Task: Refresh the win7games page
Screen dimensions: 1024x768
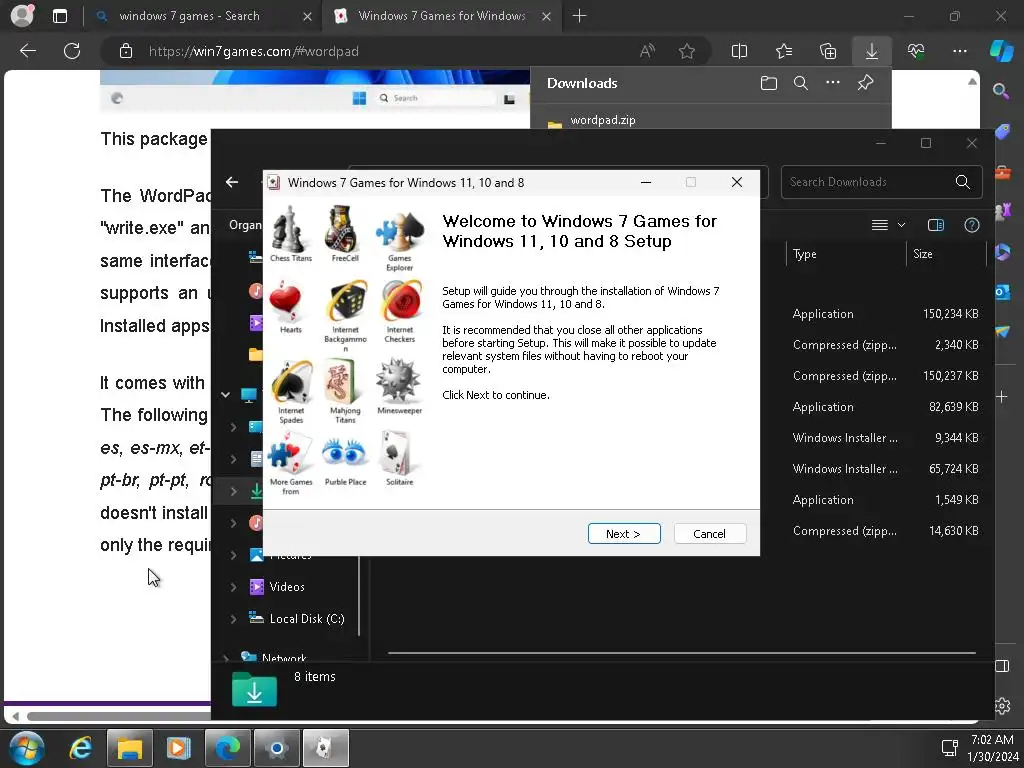Action: tap(72, 51)
